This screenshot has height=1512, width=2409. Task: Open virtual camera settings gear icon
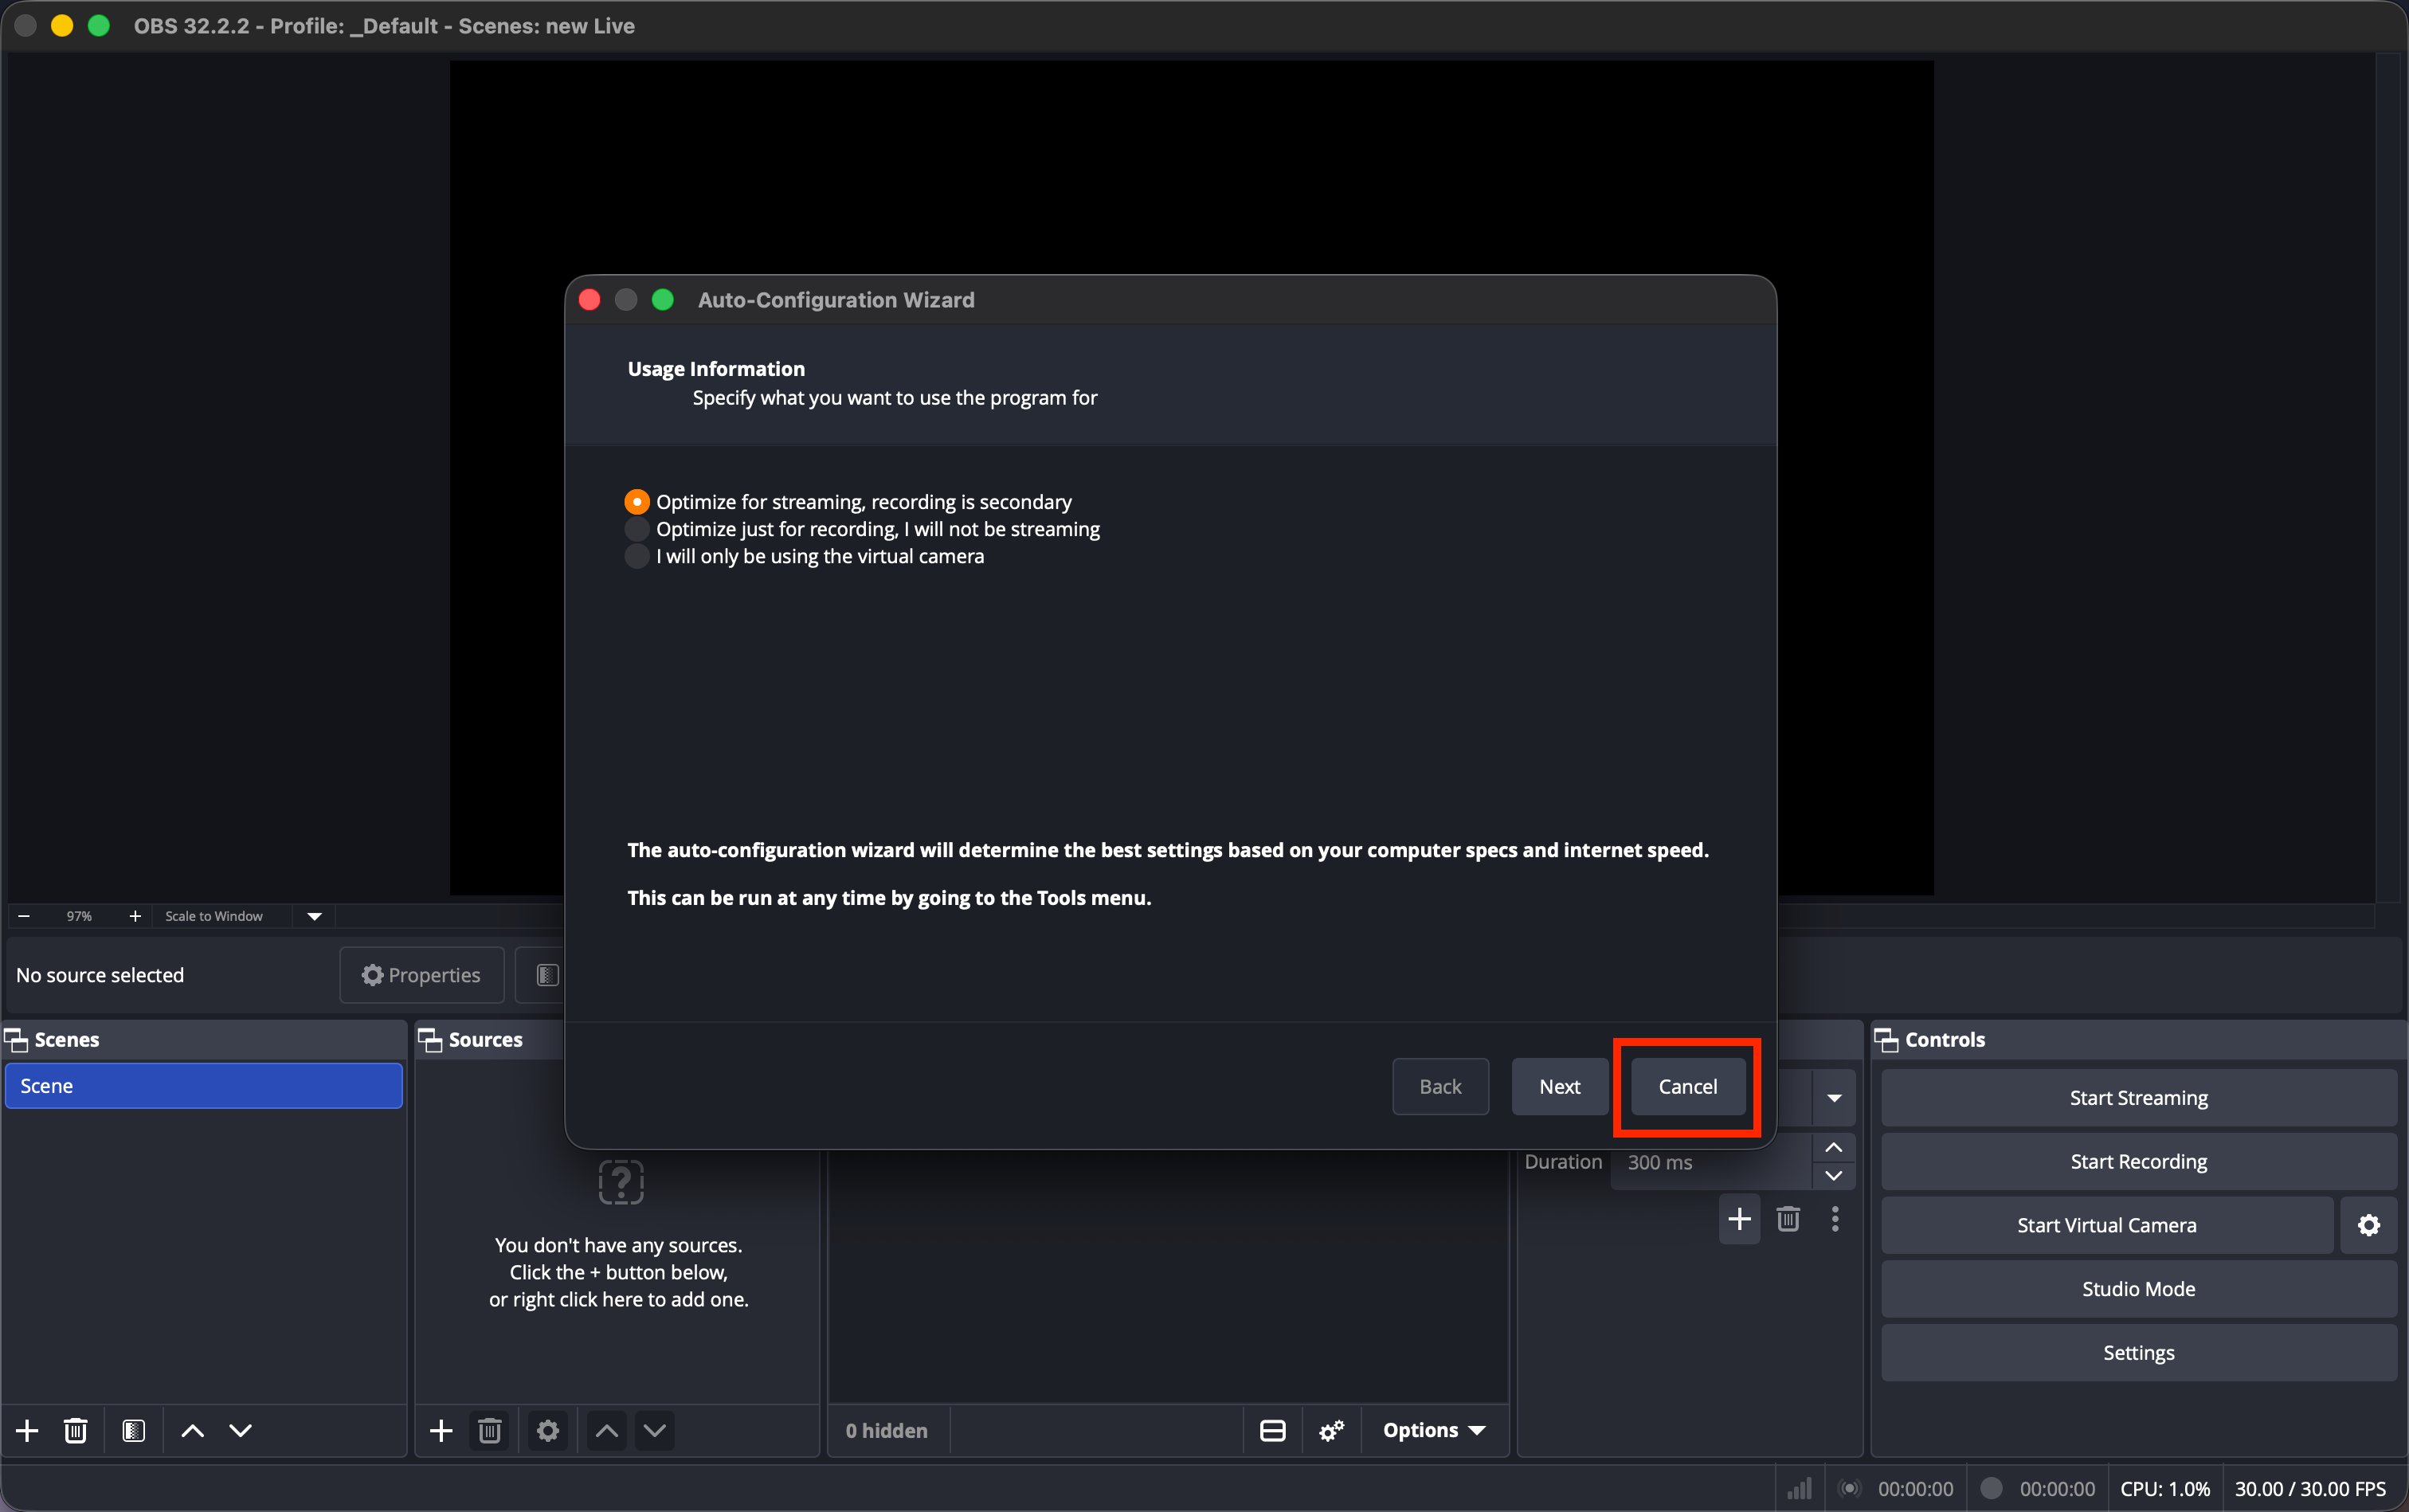point(2369,1225)
